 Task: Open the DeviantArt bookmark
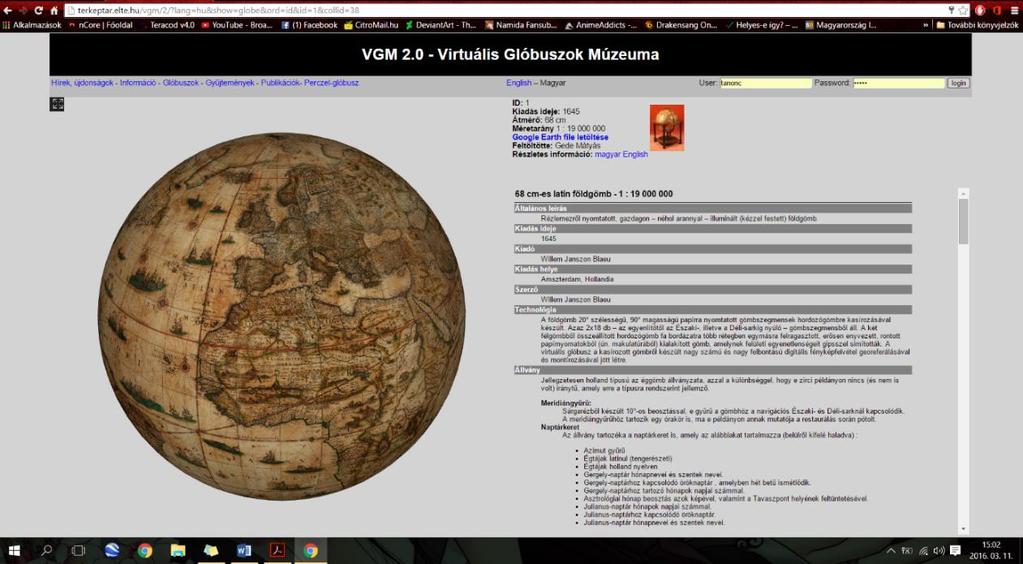pos(441,25)
